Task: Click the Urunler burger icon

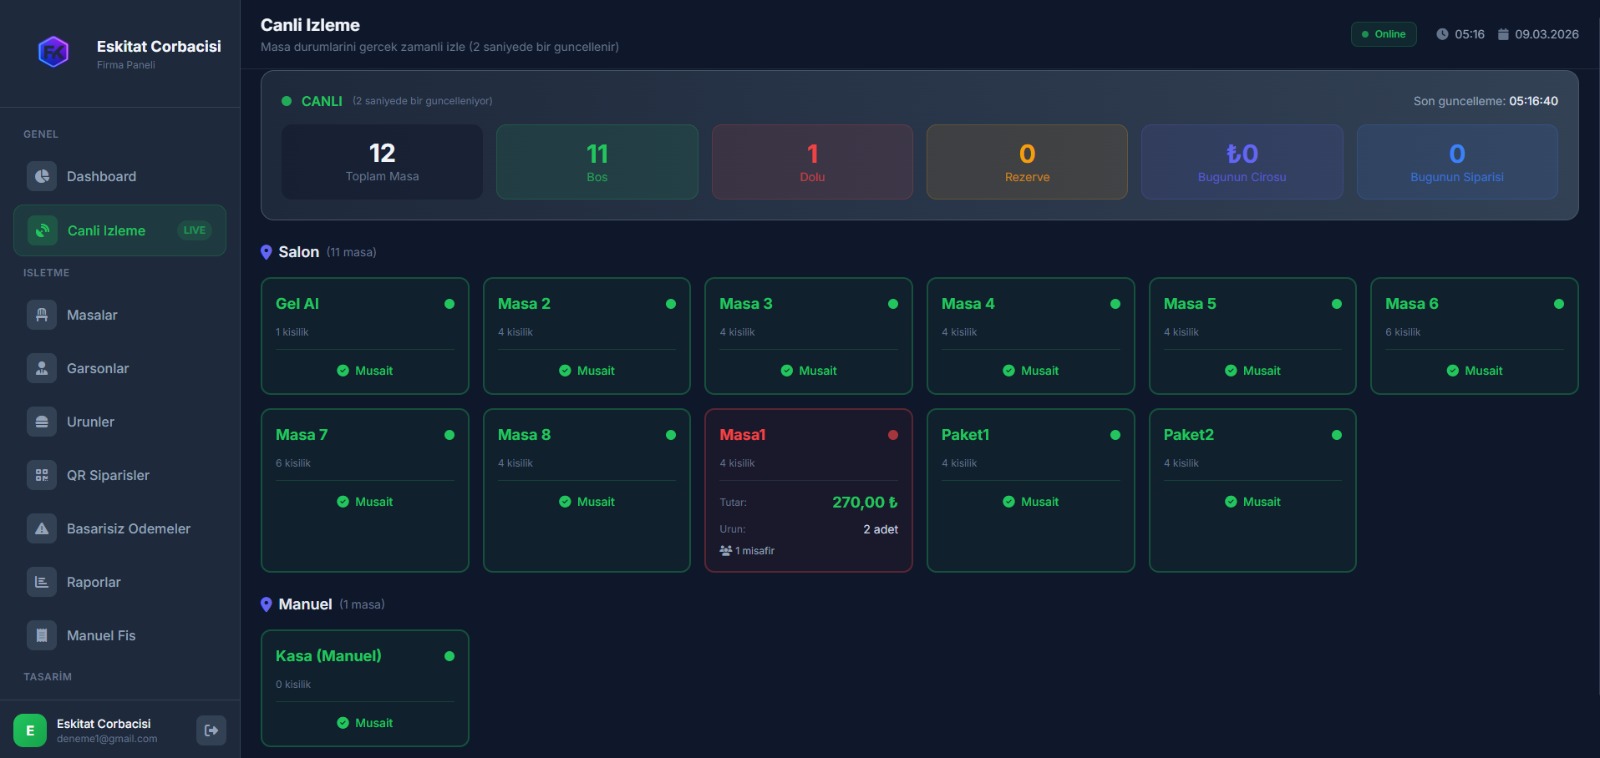Action: pyautogui.click(x=42, y=422)
